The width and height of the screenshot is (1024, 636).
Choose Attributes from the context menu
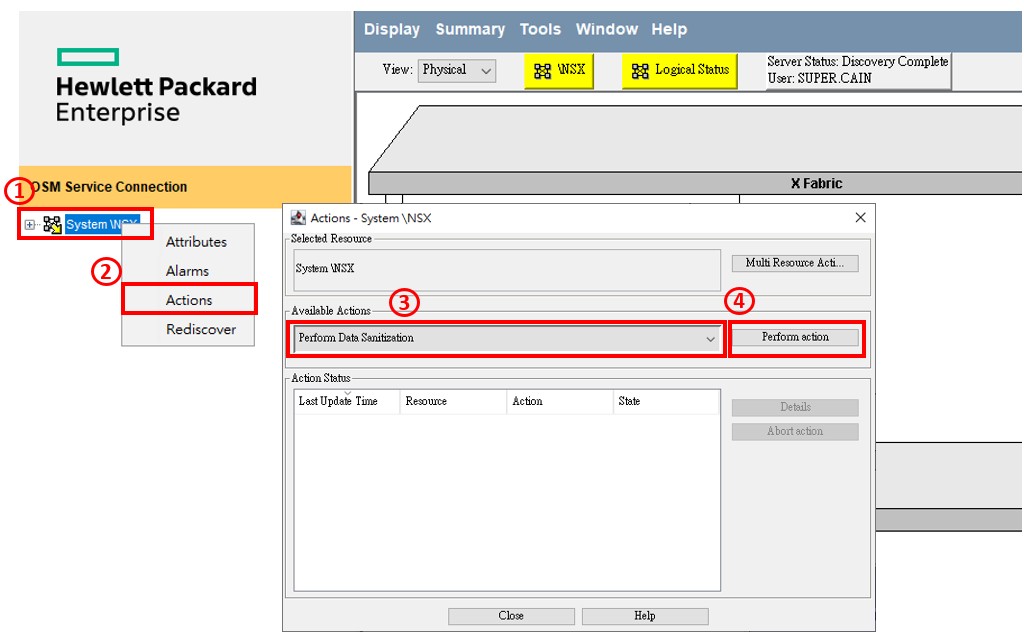[196, 242]
